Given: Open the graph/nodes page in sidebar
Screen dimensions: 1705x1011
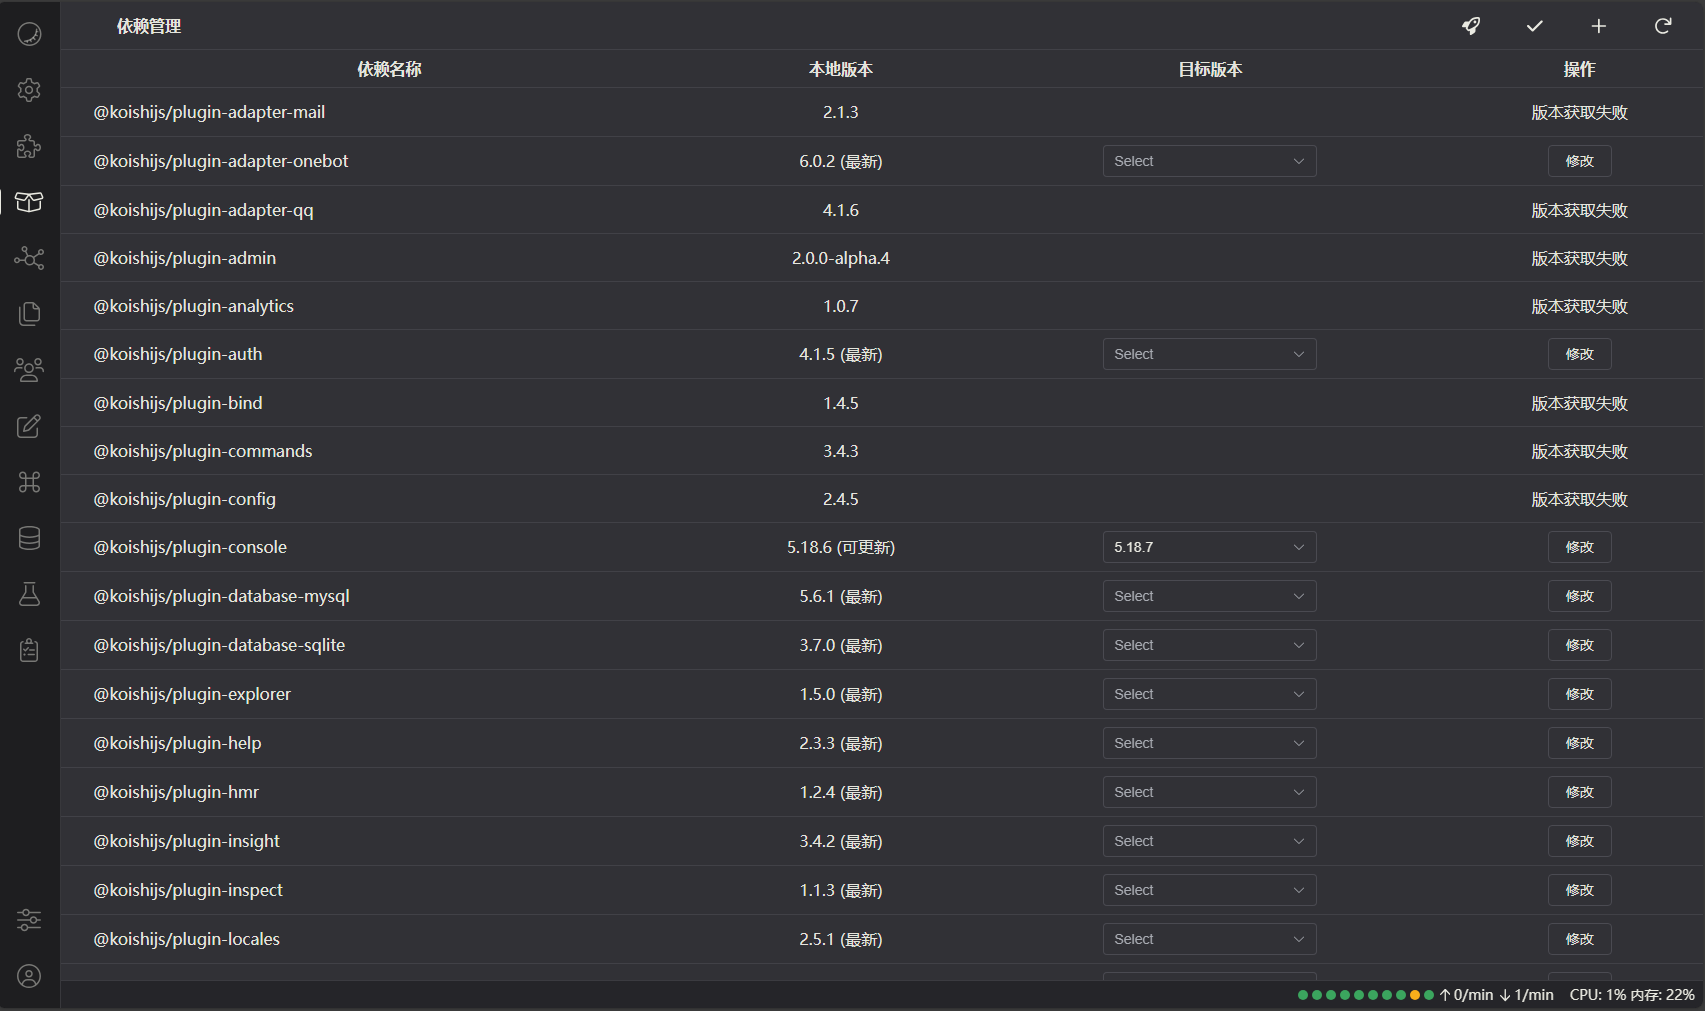Looking at the screenshot, I should click(x=29, y=258).
